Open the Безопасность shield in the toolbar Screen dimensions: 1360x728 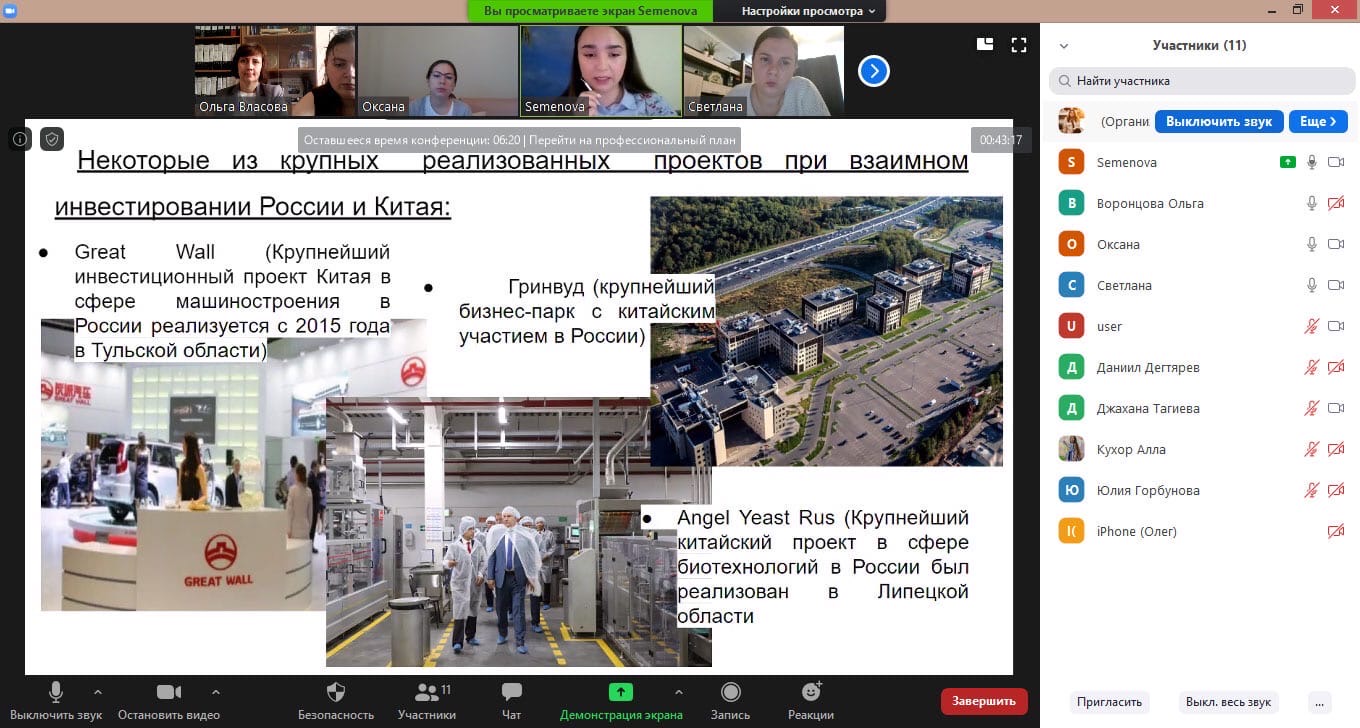click(336, 692)
